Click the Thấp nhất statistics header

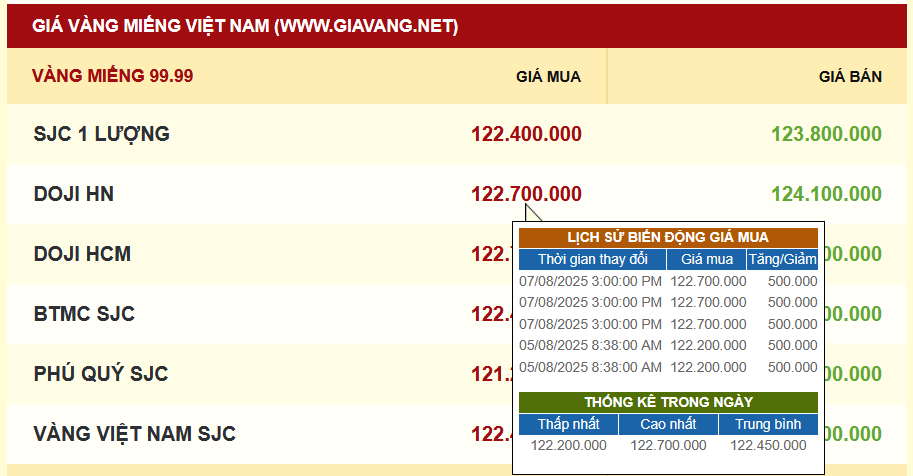[x=568, y=424]
